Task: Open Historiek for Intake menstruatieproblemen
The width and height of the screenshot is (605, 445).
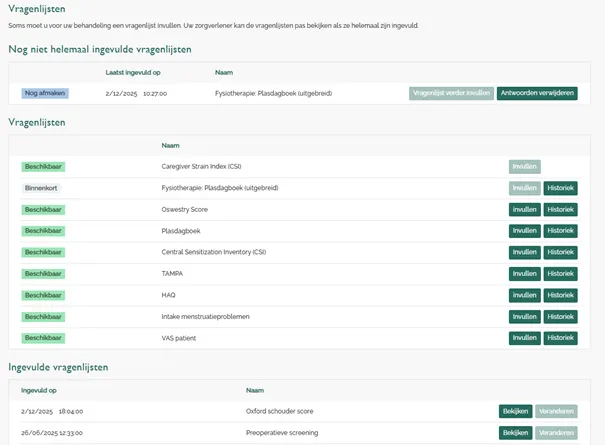Action: (x=560, y=317)
